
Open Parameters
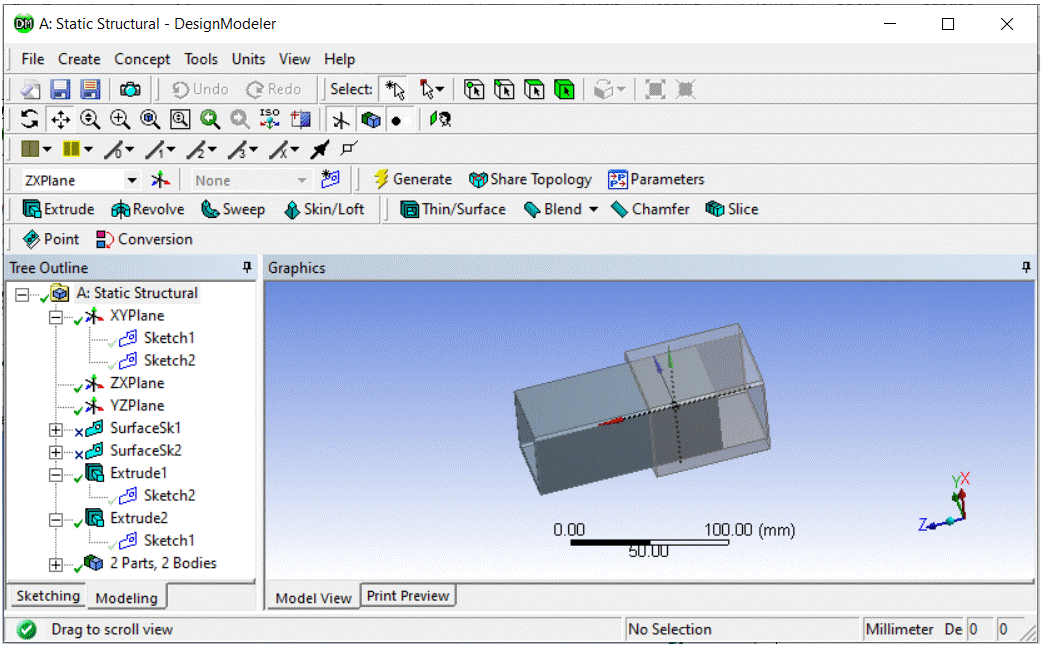tap(656, 179)
